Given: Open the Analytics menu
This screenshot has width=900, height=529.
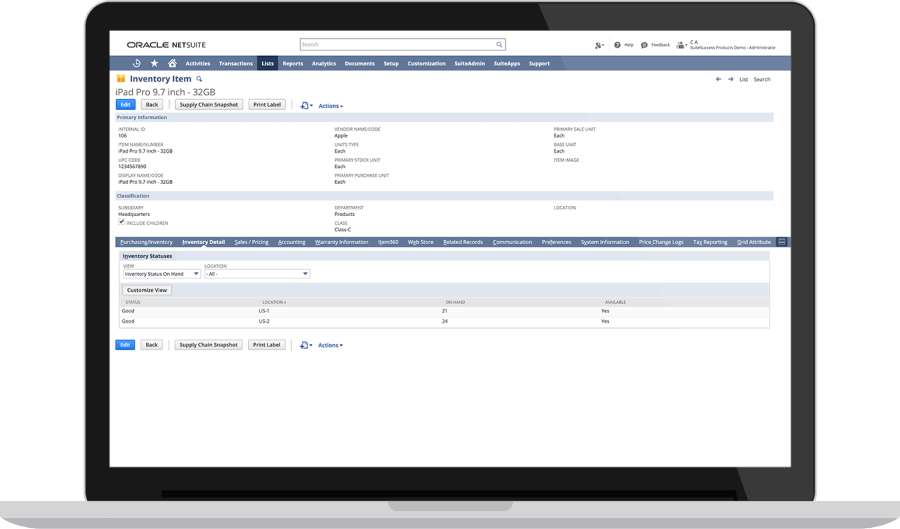Looking at the screenshot, I should [x=324, y=63].
